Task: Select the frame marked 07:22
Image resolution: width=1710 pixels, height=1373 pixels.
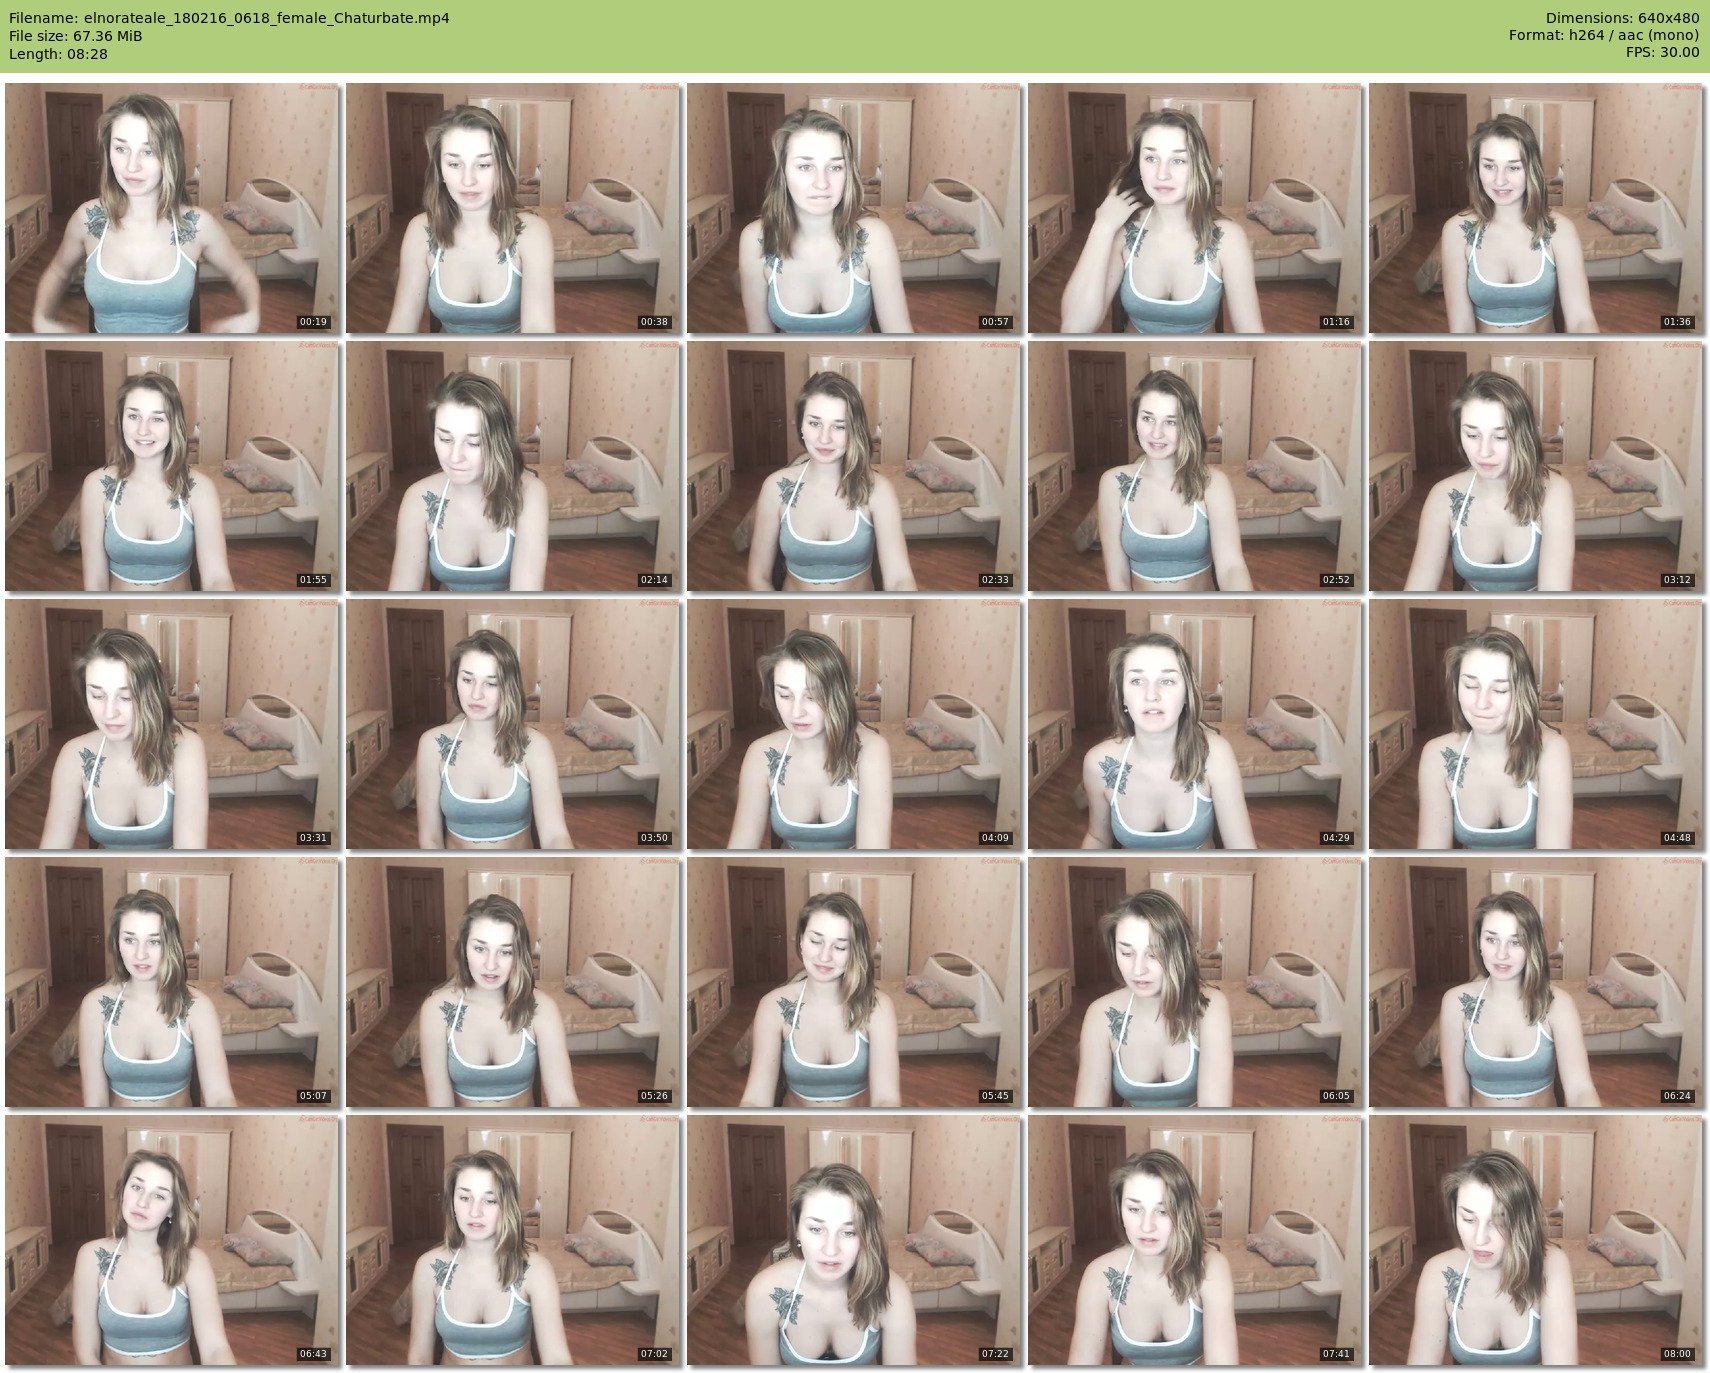Action: coord(854,1240)
